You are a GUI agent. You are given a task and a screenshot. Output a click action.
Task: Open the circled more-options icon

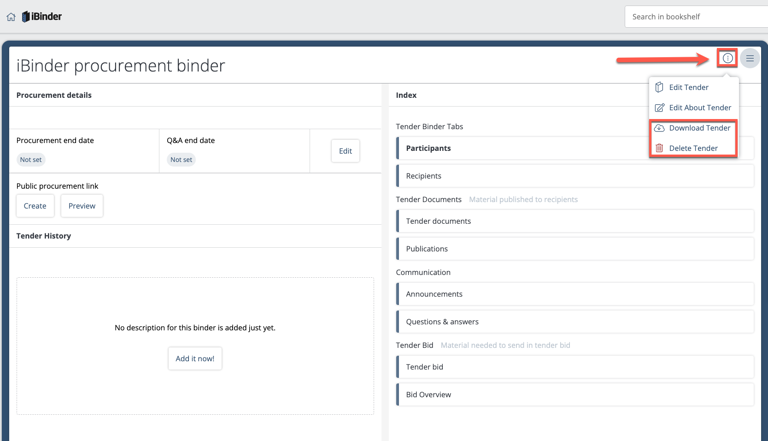pos(727,58)
